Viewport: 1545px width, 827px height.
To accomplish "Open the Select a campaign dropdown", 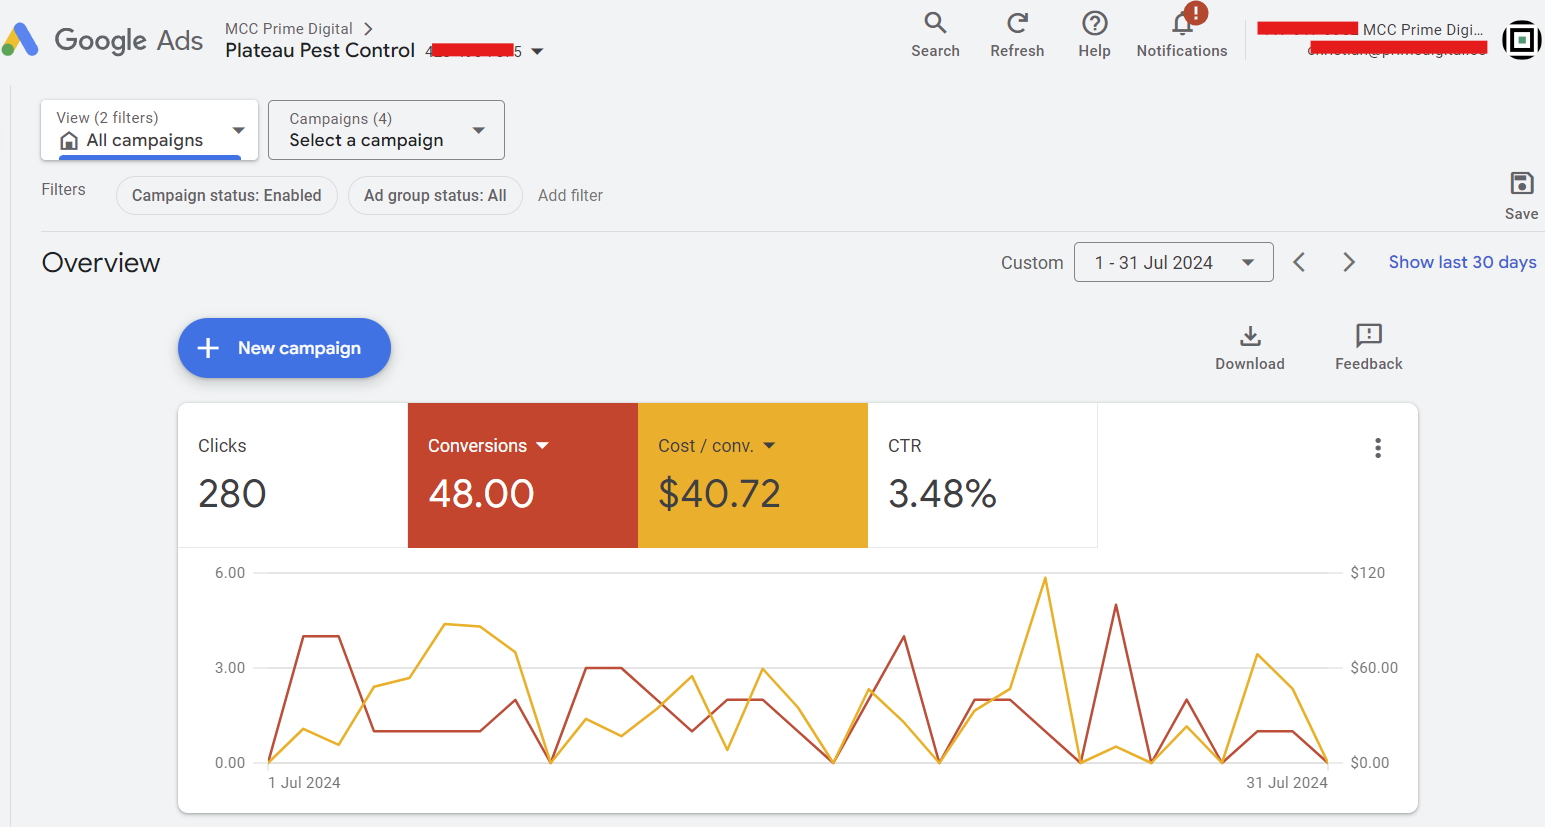I will [478, 130].
